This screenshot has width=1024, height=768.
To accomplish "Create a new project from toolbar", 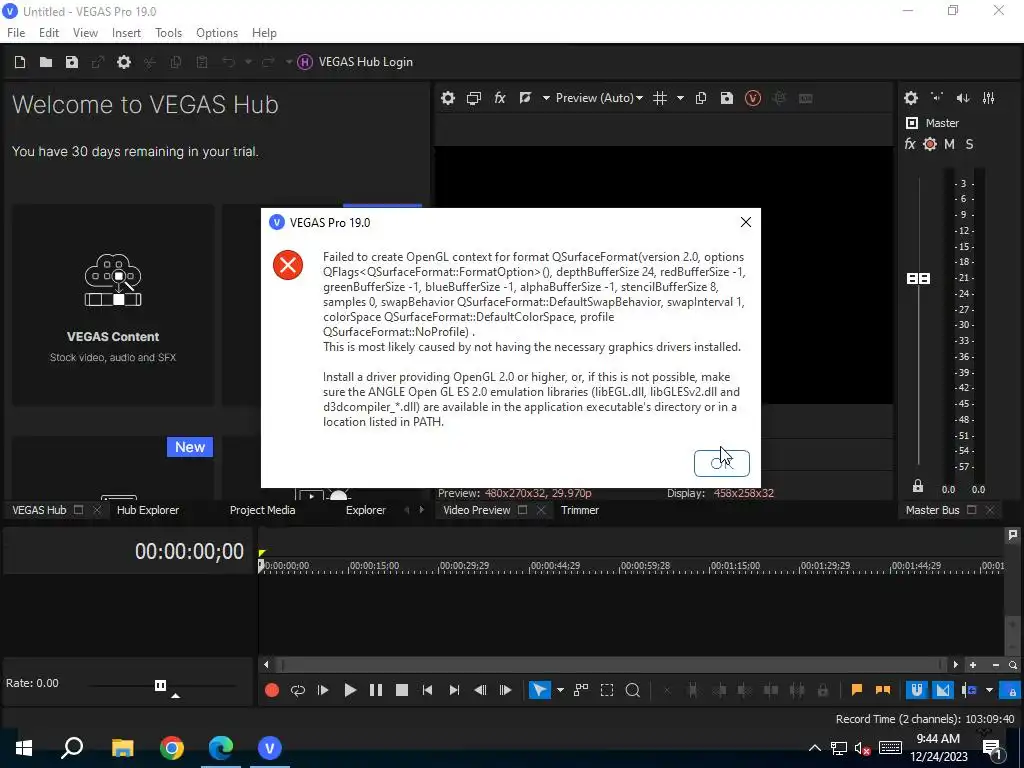I will click(x=20, y=62).
